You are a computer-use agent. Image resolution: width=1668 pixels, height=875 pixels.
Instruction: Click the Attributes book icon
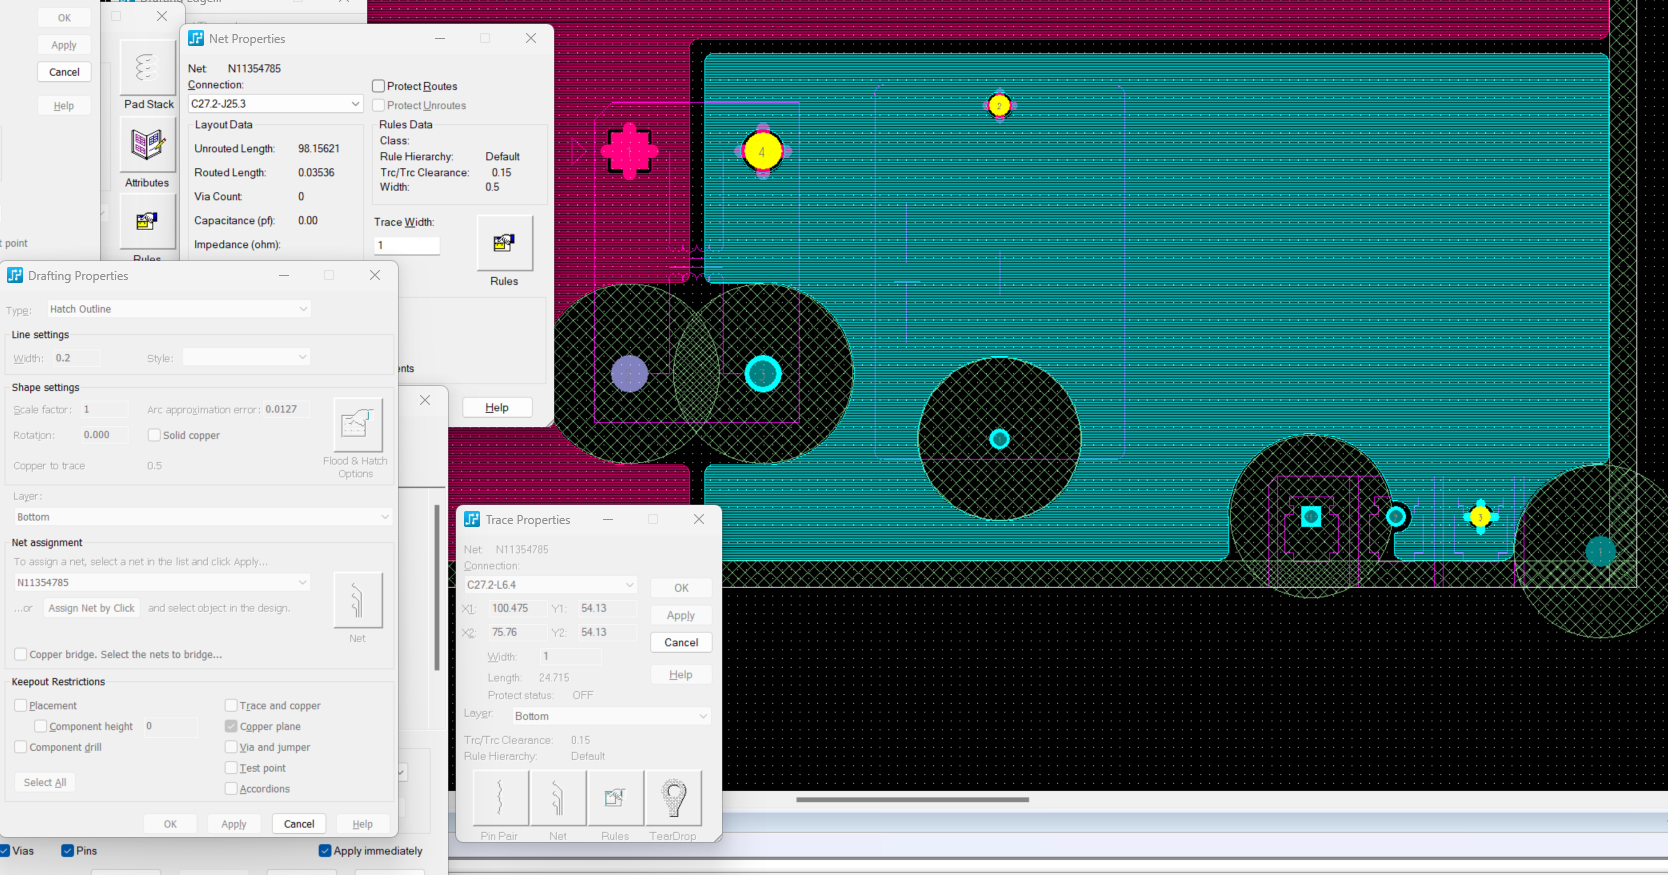(x=147, y=145)
